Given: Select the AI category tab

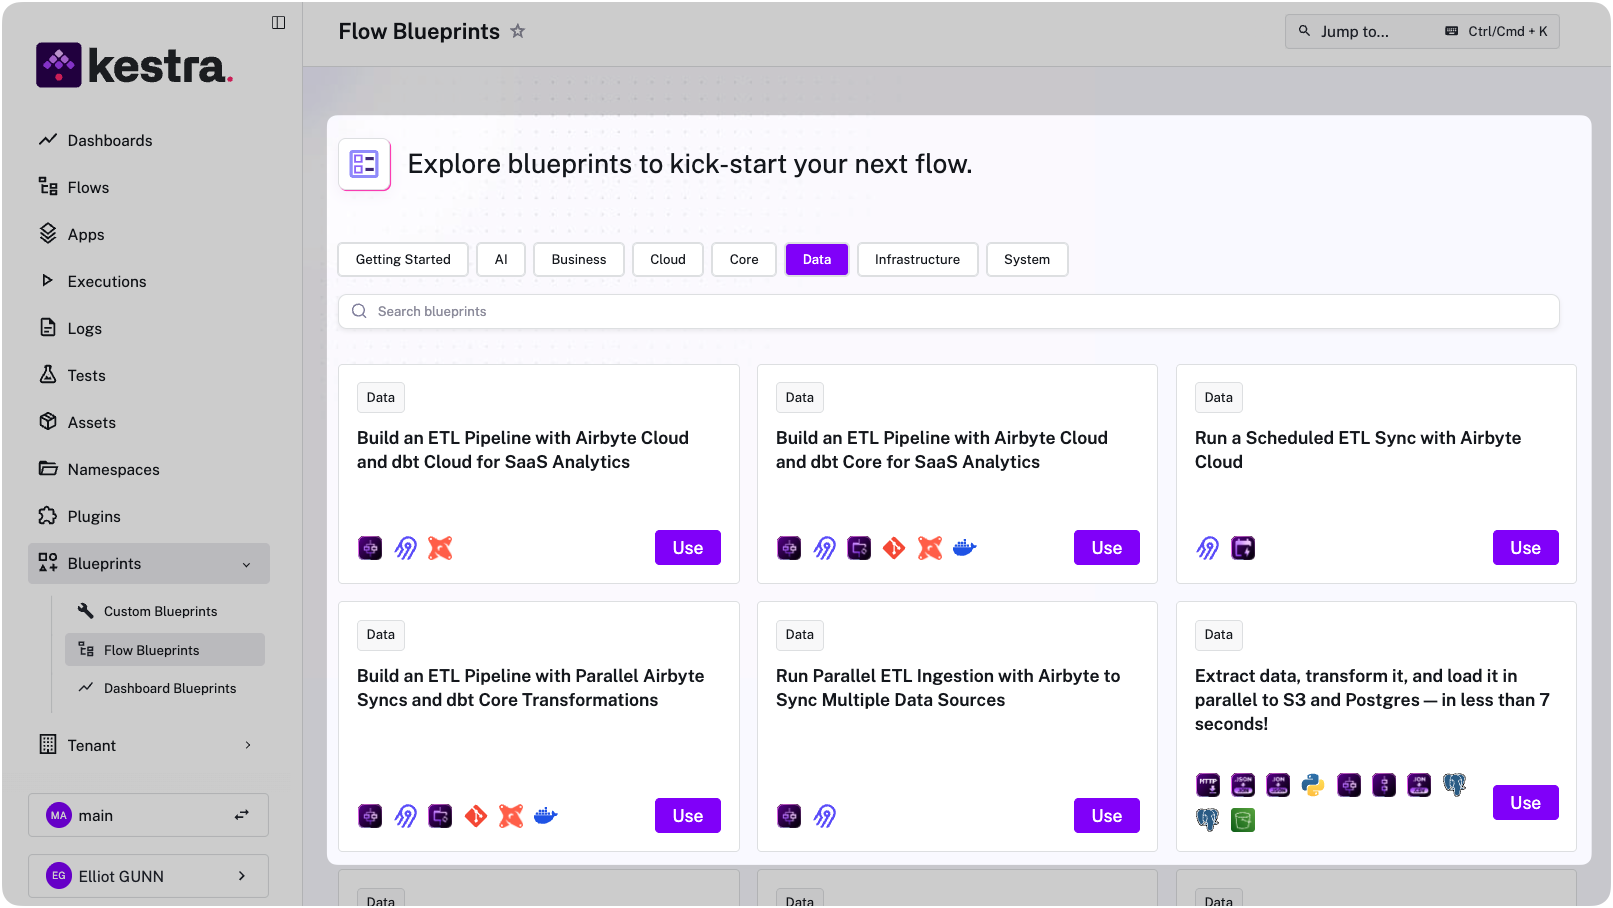Looking at the screenshot, I should 500,259.
